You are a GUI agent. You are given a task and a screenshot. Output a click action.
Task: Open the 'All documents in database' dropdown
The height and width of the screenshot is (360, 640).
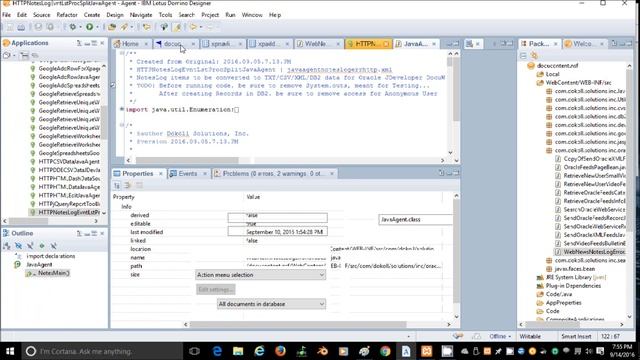[271, 304]
